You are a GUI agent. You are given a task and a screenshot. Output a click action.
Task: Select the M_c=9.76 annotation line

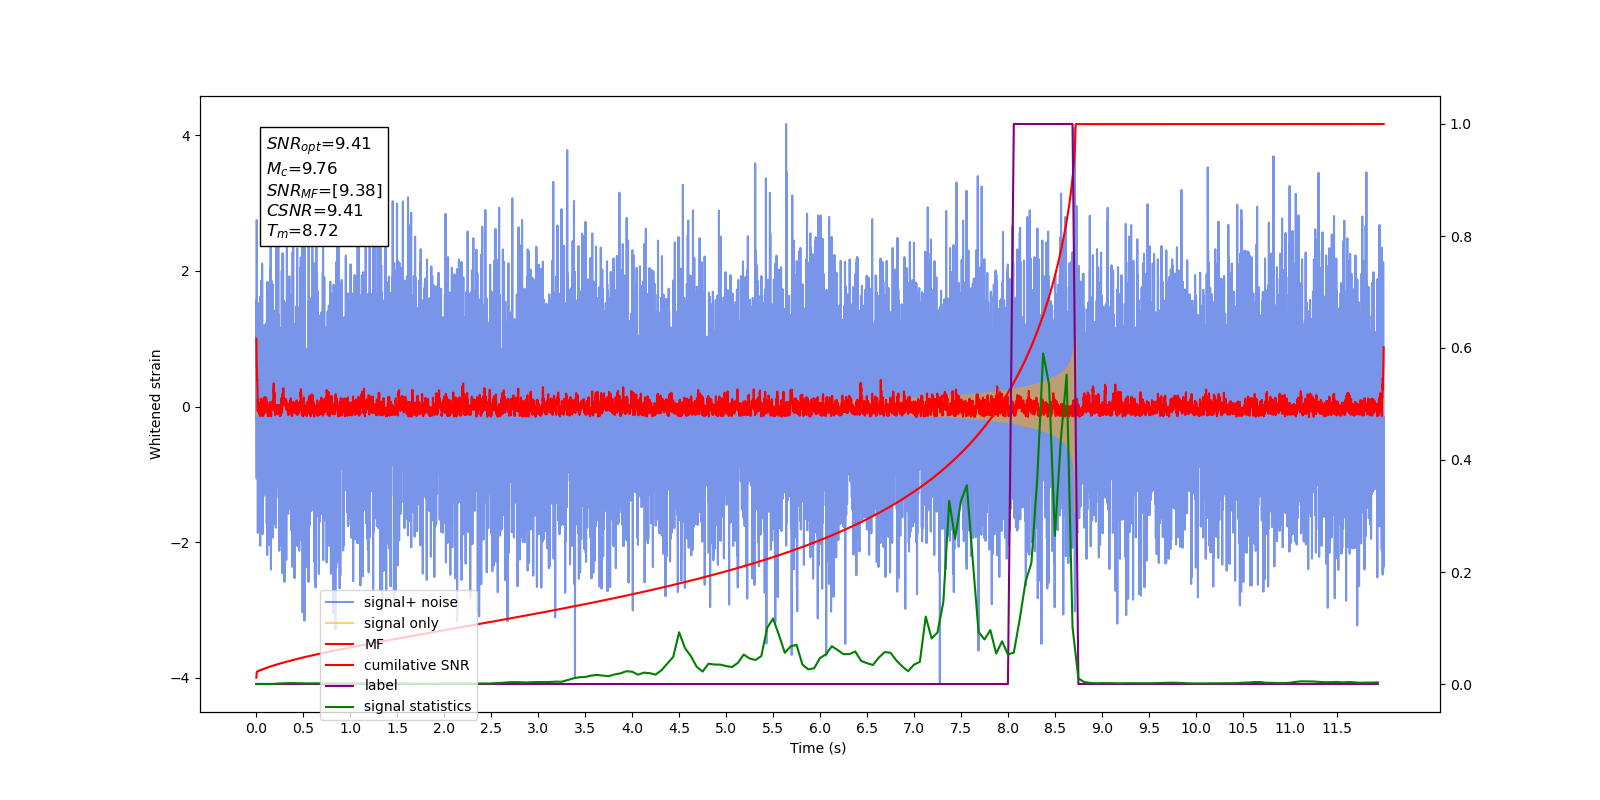[x=302, y=169]
